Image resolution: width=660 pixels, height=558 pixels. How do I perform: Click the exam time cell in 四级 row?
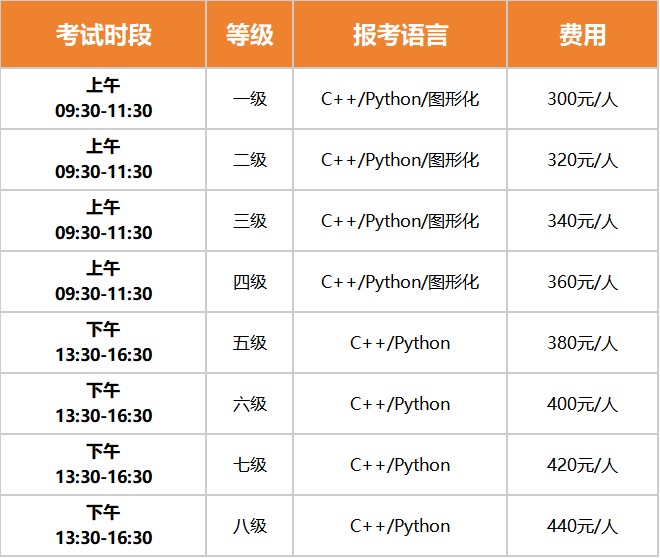(104, 282)
